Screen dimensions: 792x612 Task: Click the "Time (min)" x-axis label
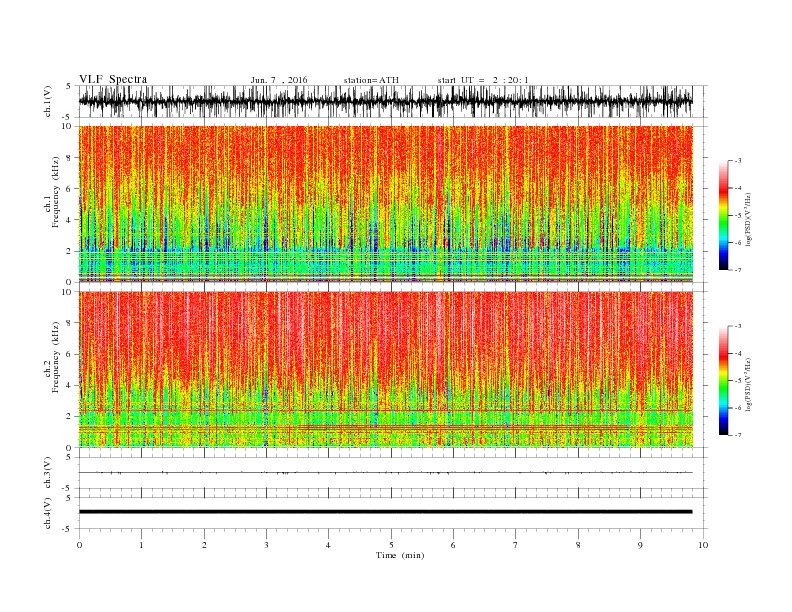pyautogui.click(x=400, y=555)
